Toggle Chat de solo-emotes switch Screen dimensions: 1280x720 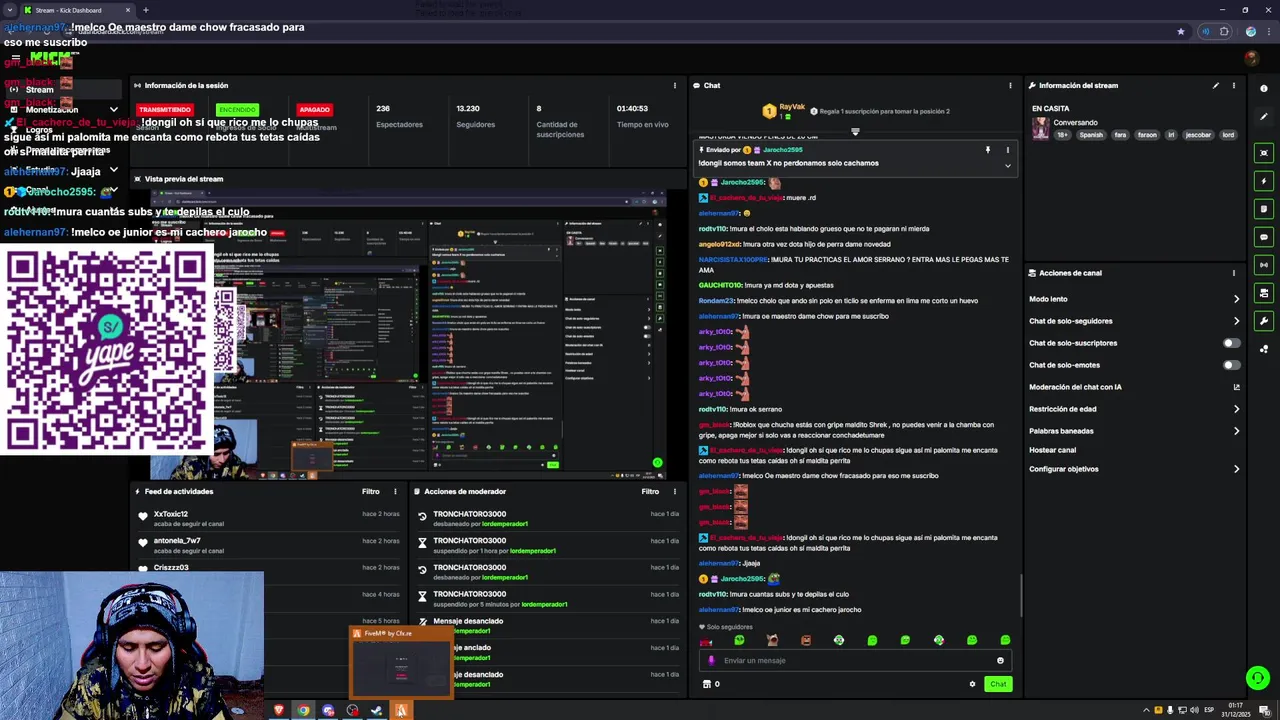[1231, 365]
